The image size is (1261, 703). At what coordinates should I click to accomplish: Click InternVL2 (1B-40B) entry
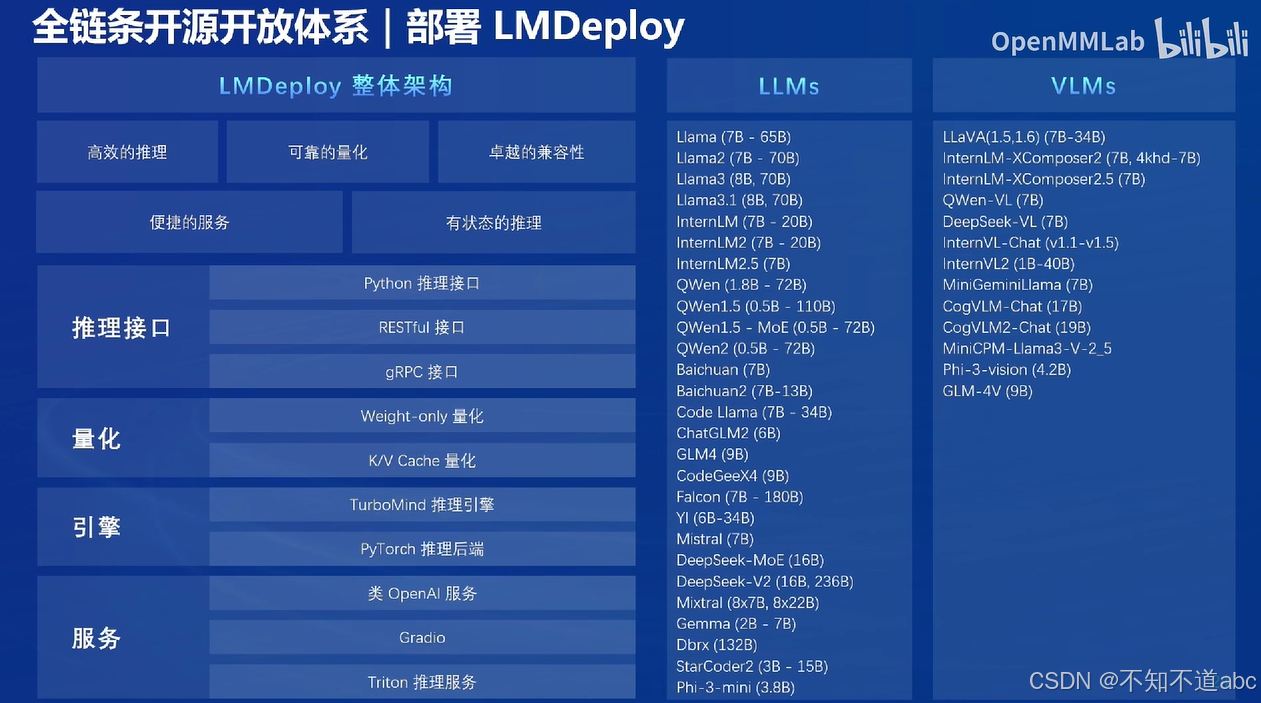click(x=1008, y=264)
